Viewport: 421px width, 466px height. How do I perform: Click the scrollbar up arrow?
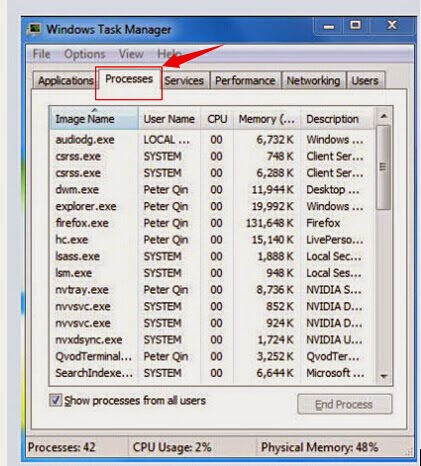(384, 117)
